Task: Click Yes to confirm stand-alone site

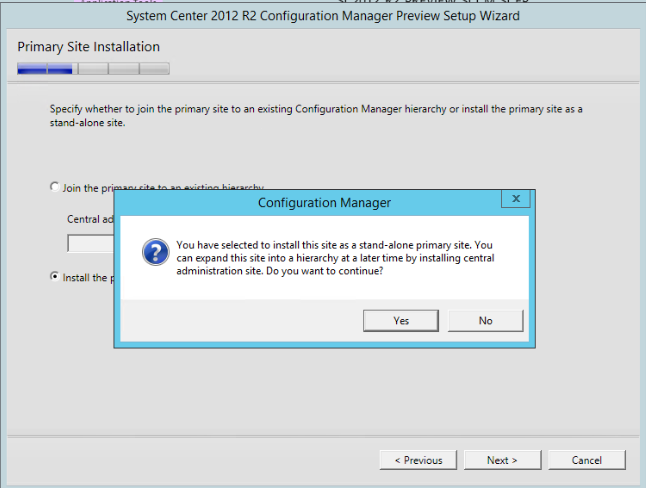Action: [x=401, y=321]
